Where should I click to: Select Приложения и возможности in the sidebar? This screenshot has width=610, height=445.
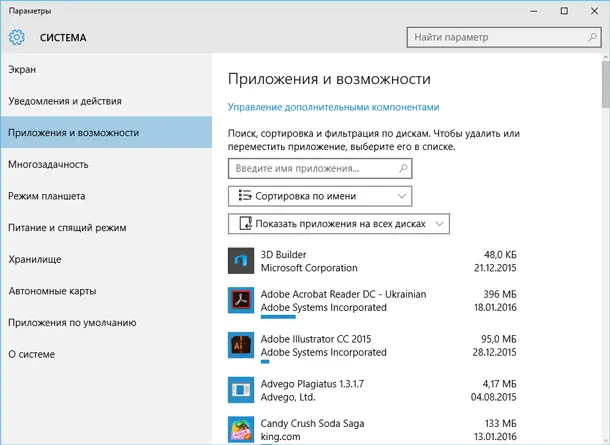point(106,133)
